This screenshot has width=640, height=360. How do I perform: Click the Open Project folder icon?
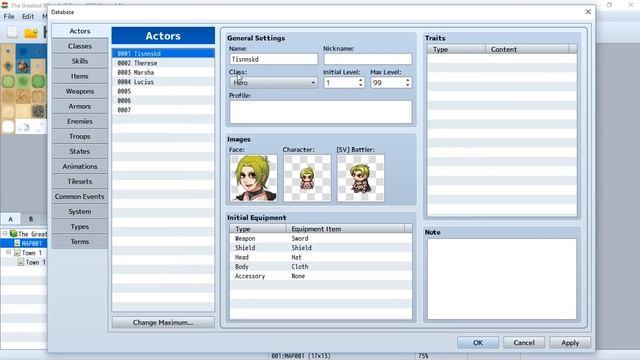point(31,32)
